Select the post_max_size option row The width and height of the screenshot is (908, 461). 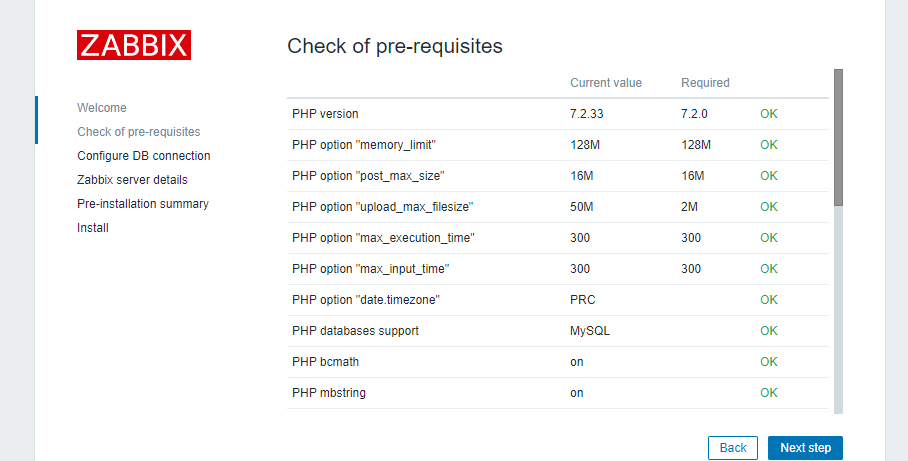[x=558, y=176]
